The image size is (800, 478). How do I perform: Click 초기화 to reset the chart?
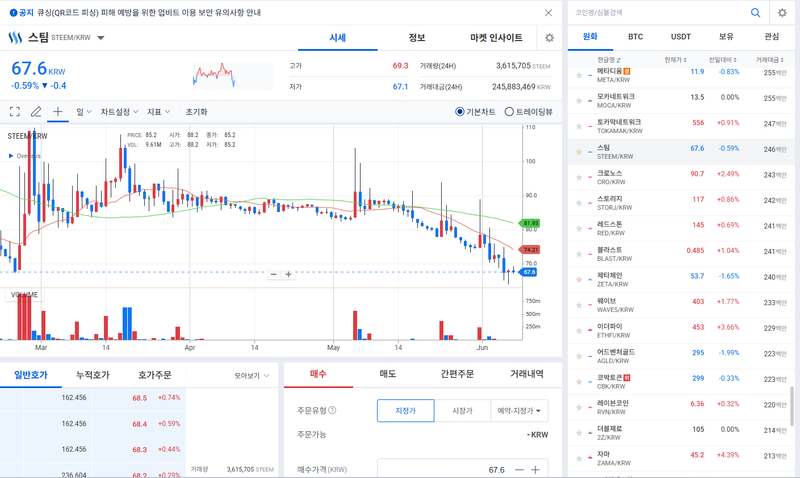pos(196,112)
